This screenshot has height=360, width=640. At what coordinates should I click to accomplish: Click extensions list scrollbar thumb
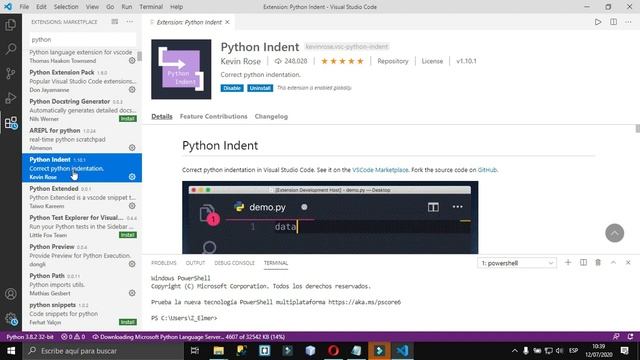pyautogui.click(x=139, y=56)
